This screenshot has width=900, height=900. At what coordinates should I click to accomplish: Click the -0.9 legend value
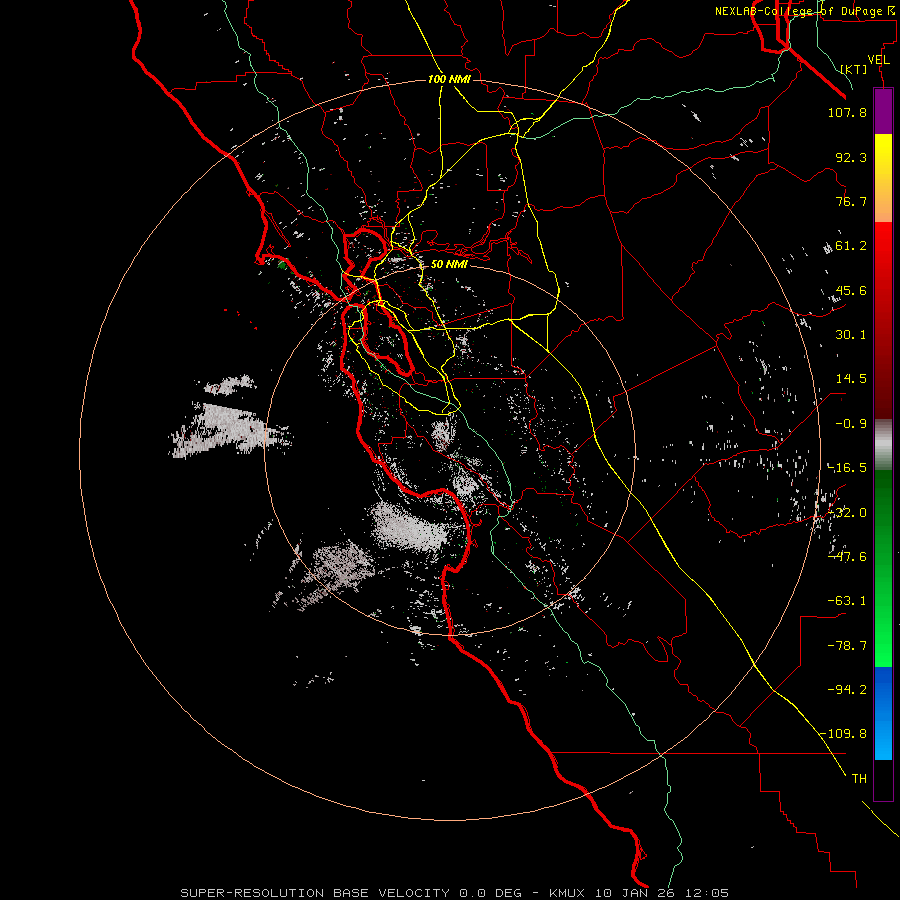coord(851,424)
